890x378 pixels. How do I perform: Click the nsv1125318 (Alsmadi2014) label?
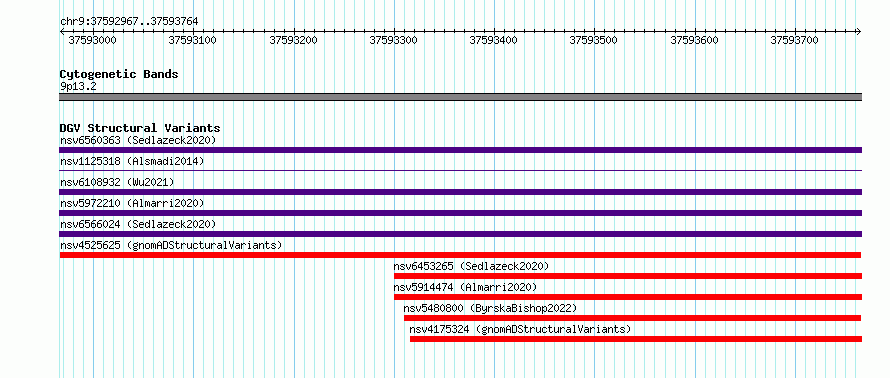tap(132, 161)
